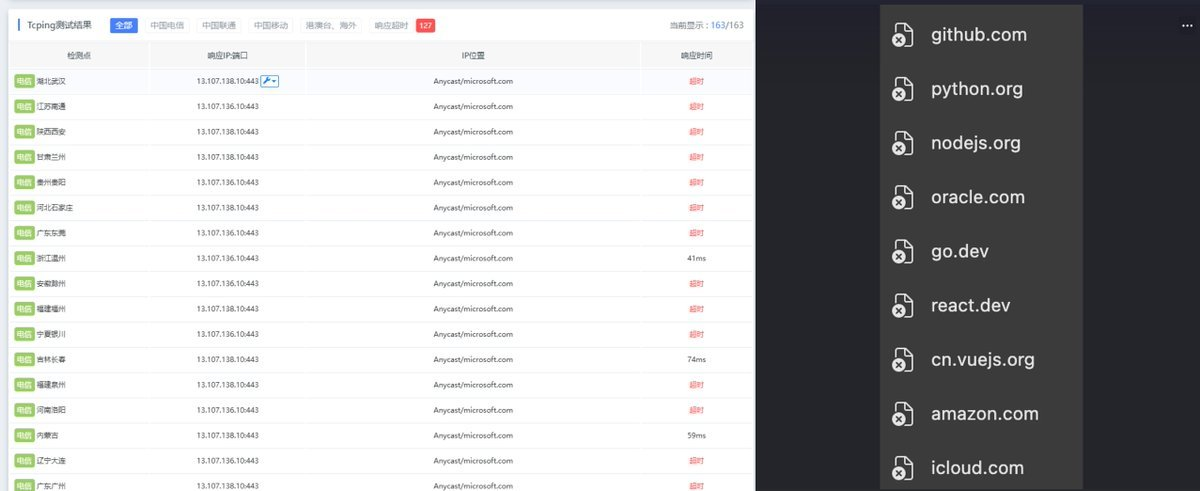
Task: Filter results by 中国联通
Action: (x=218, y=26)
